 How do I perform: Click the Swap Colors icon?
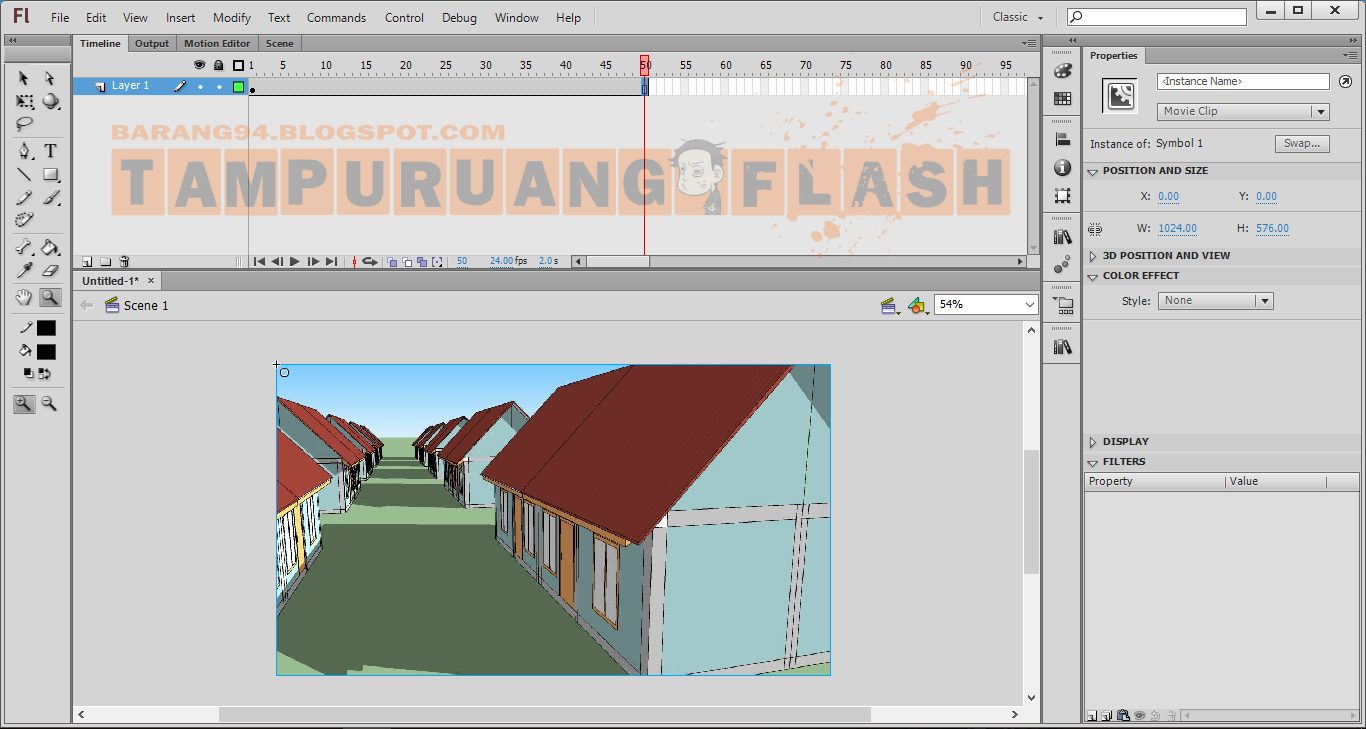tap(45, 374)
